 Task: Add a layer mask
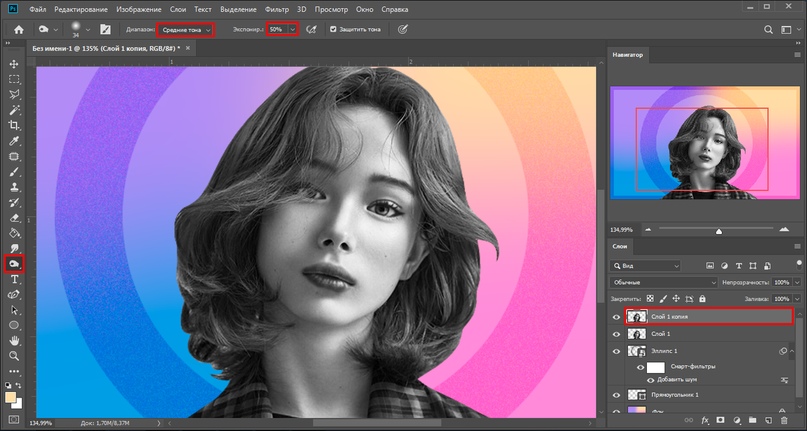pos(721,420)
